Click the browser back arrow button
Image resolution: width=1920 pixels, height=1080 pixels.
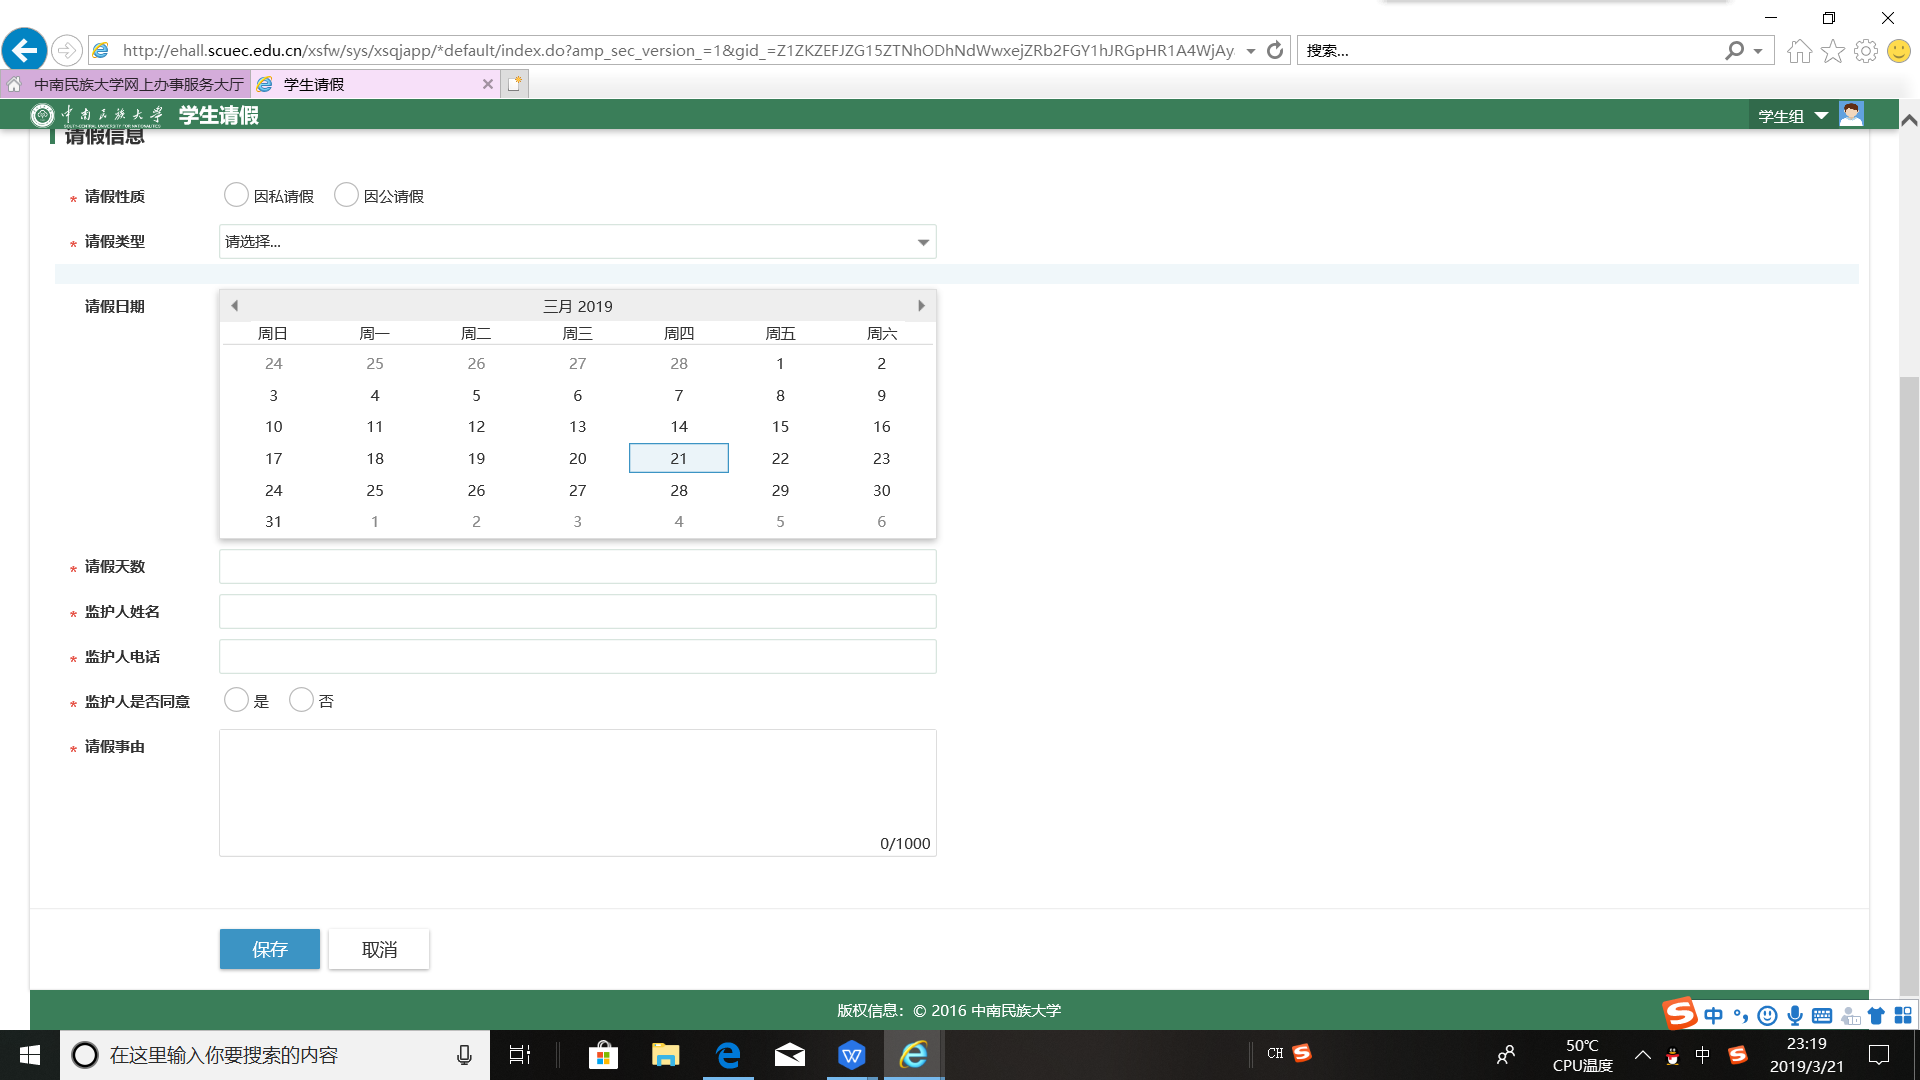[25, 49]
